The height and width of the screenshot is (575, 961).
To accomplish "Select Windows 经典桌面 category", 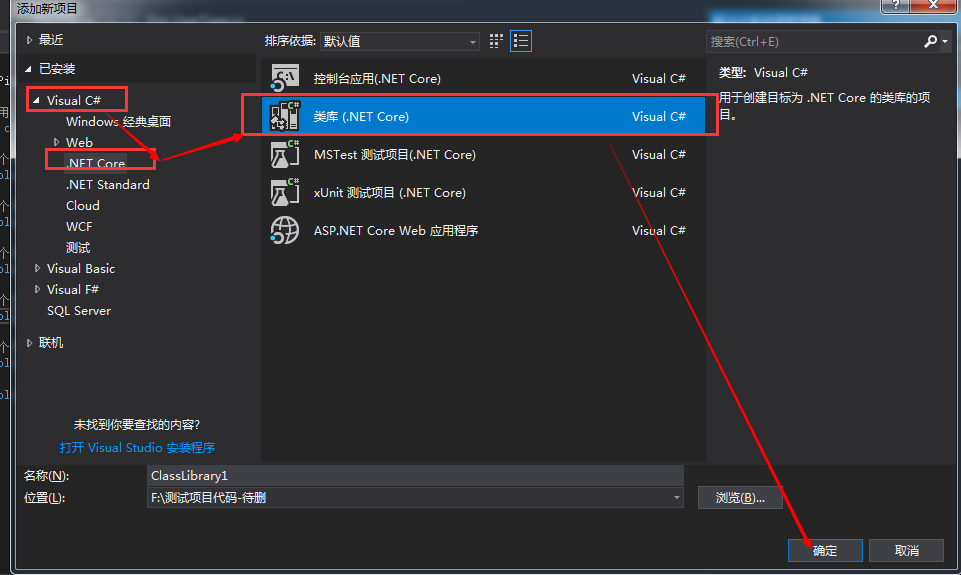I will [x=118, y=121].
